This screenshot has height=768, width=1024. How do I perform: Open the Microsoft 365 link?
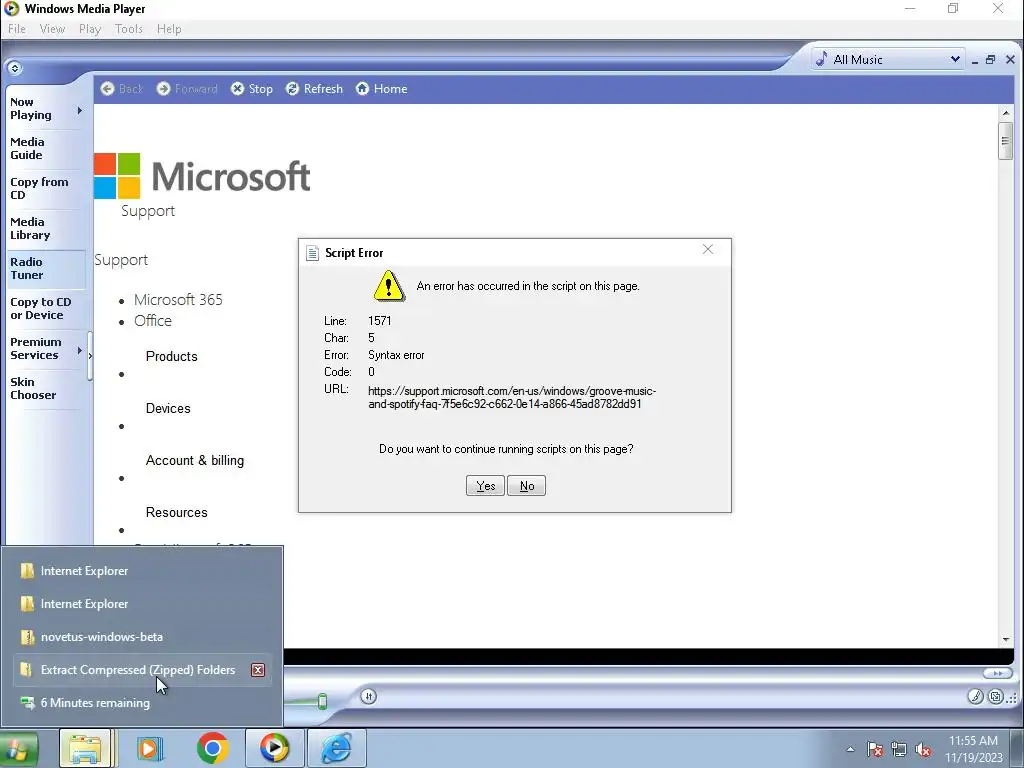point(178,300)
